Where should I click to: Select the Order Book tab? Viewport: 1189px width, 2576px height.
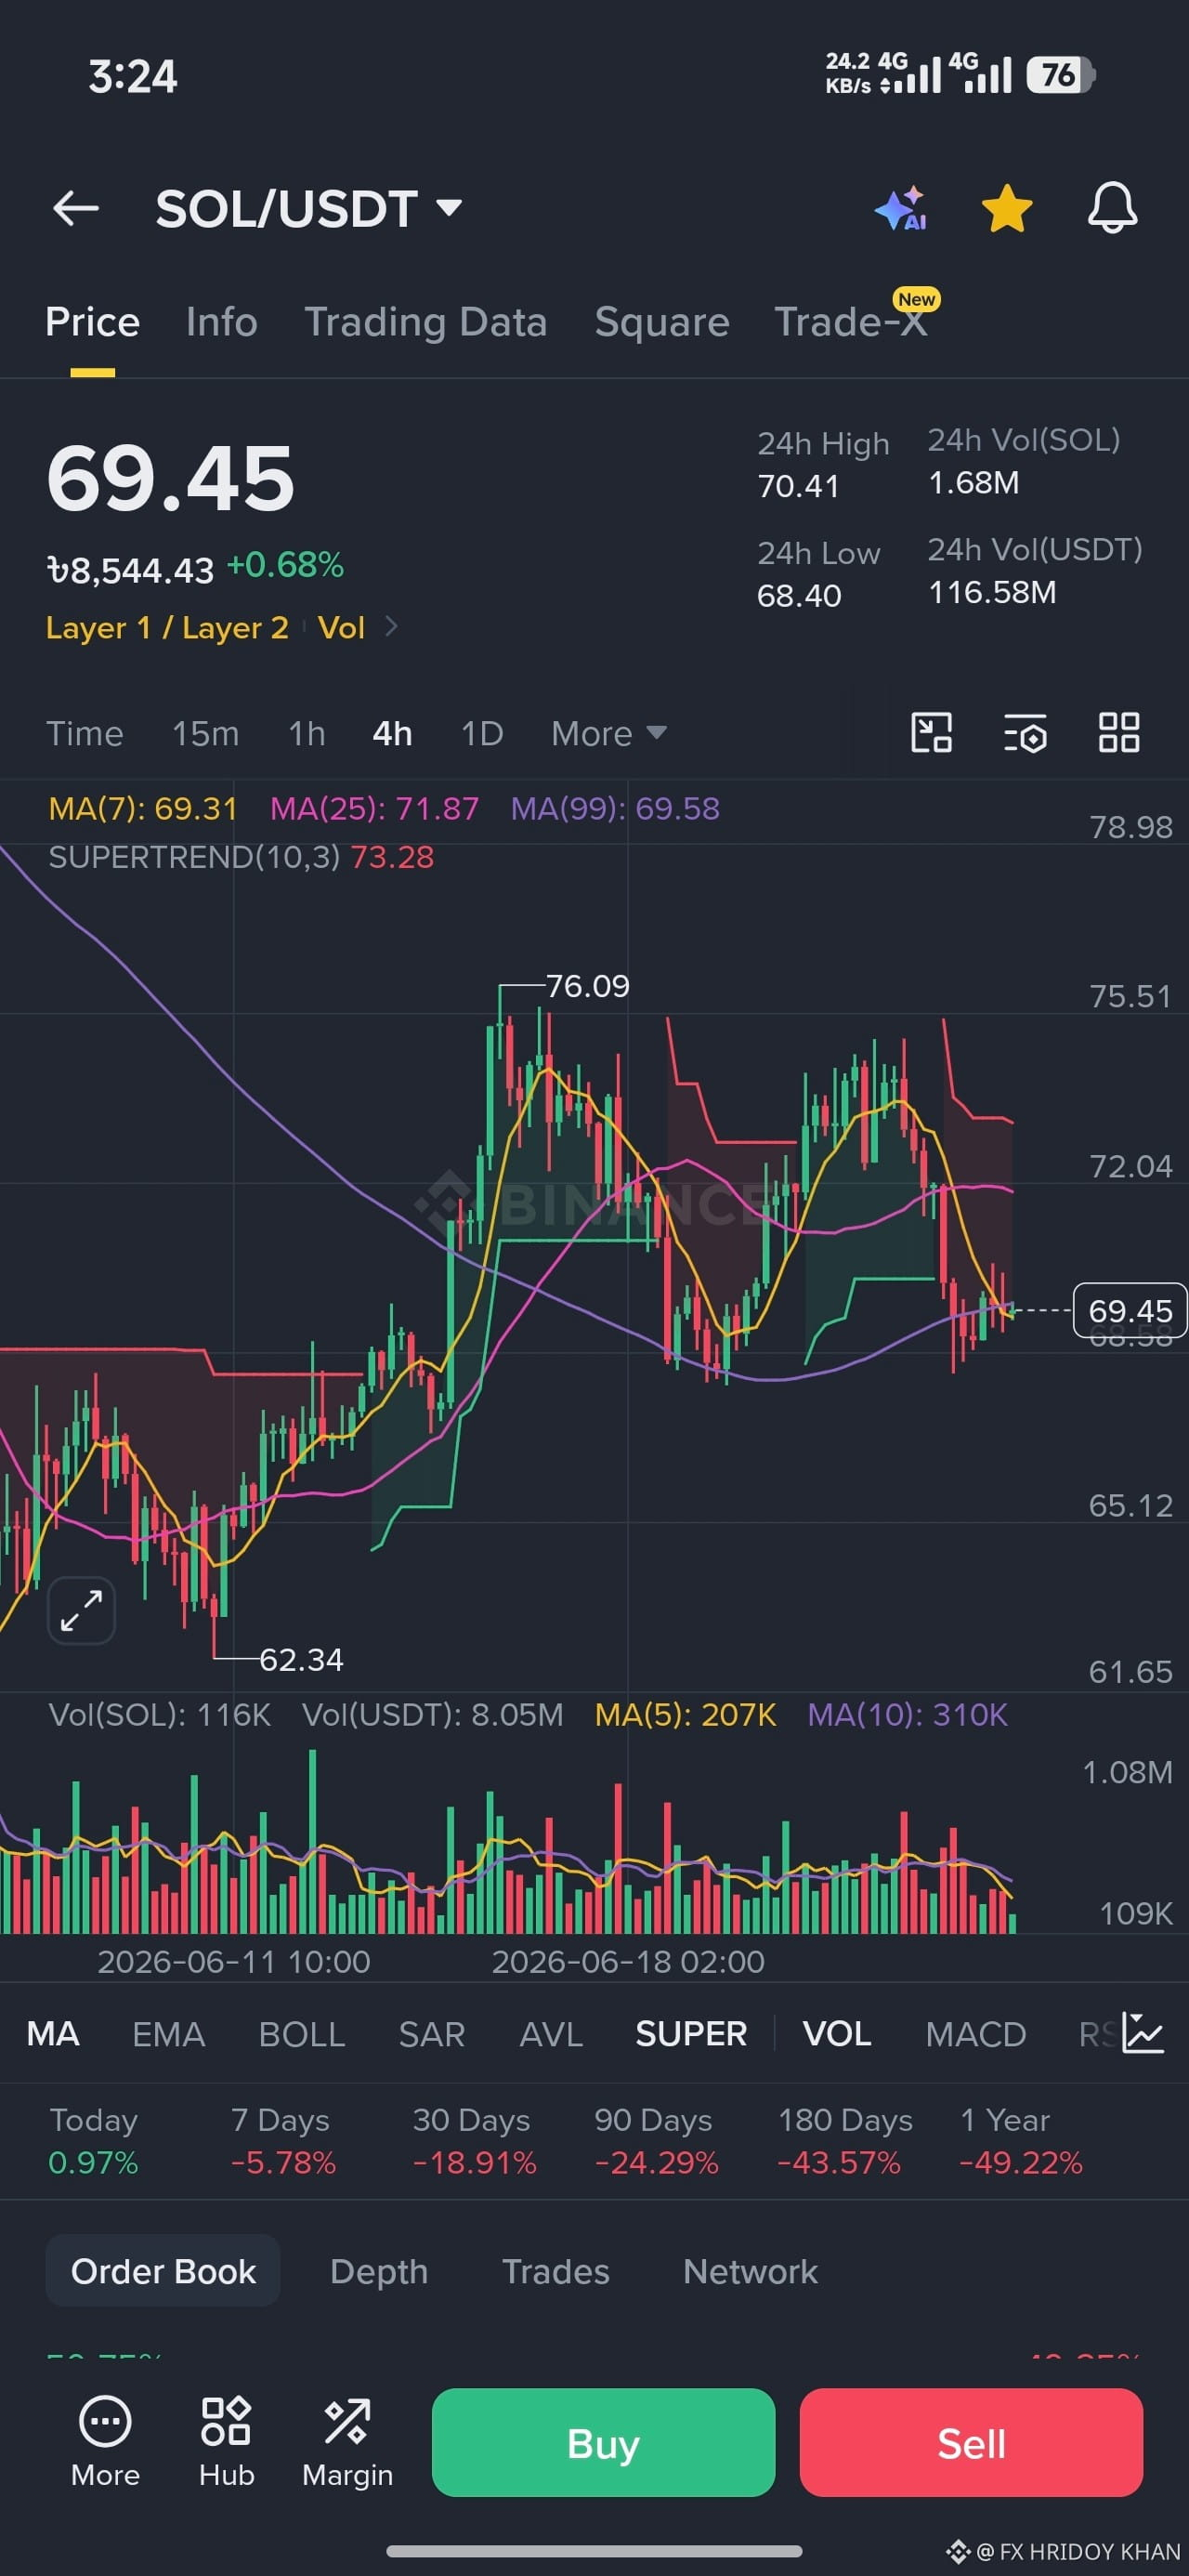coord(163,2271)
